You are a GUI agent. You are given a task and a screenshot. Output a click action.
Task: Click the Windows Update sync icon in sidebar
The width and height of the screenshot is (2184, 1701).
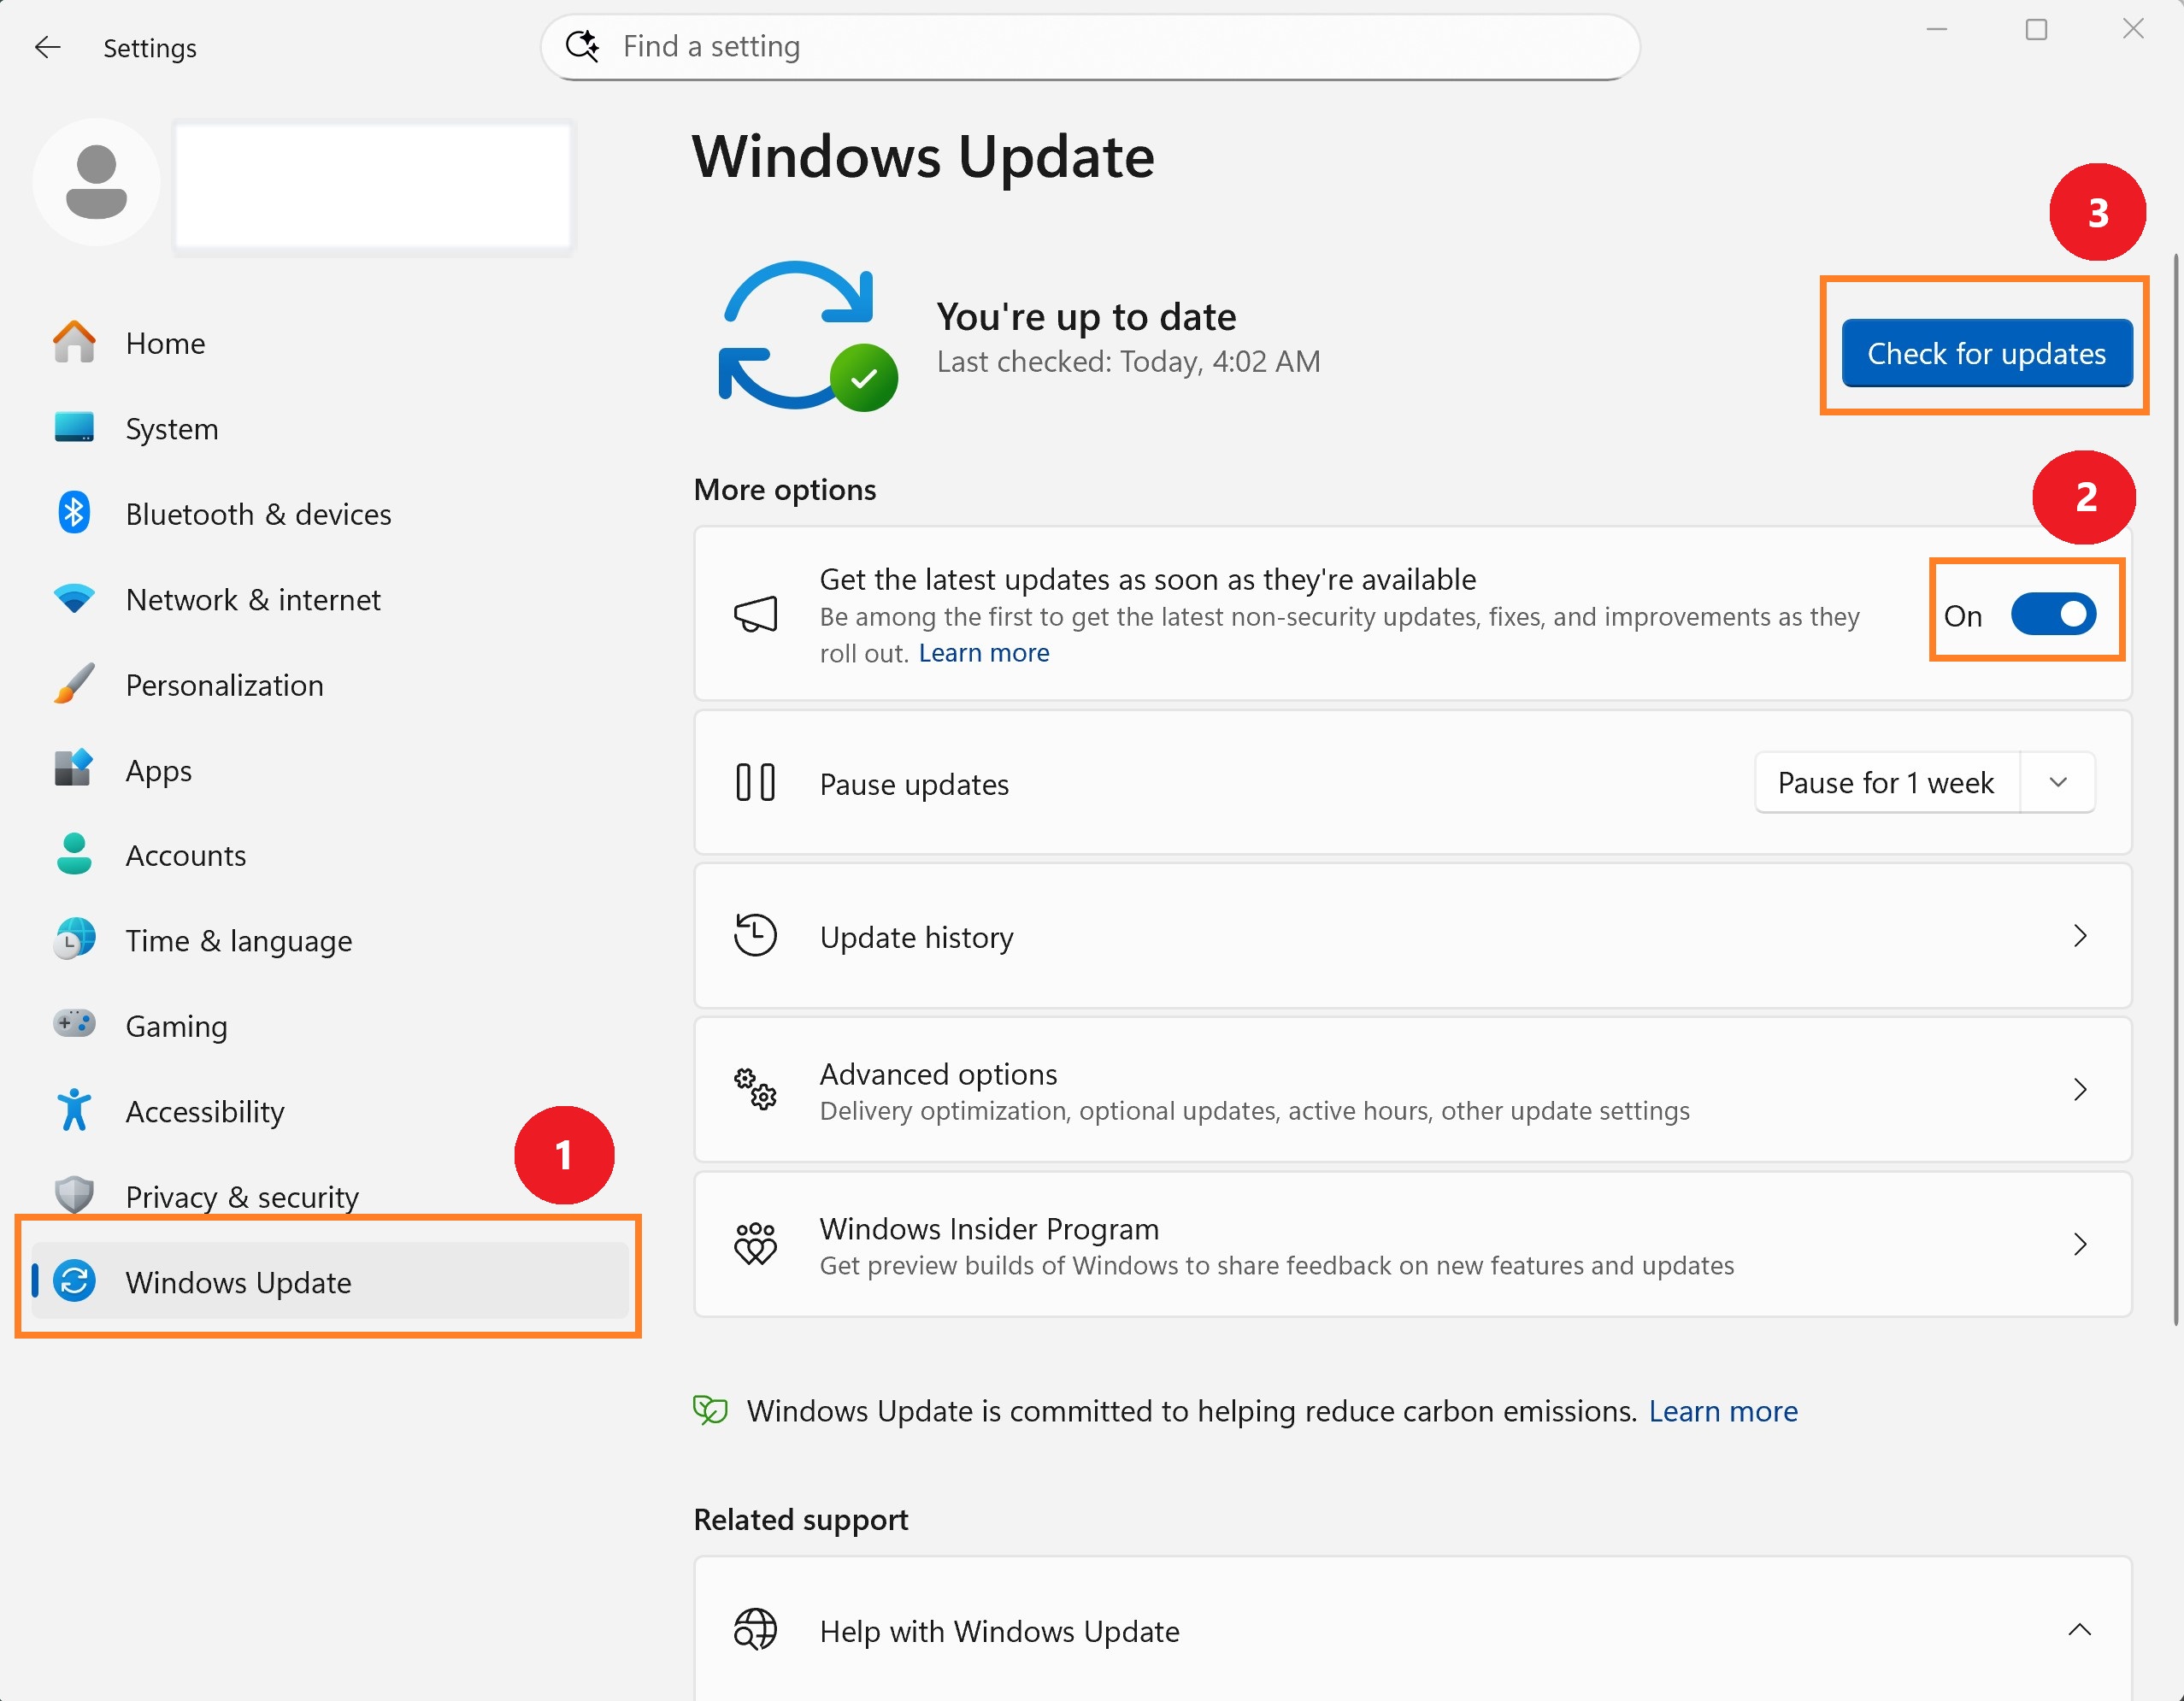click(x=74, y=1282)
